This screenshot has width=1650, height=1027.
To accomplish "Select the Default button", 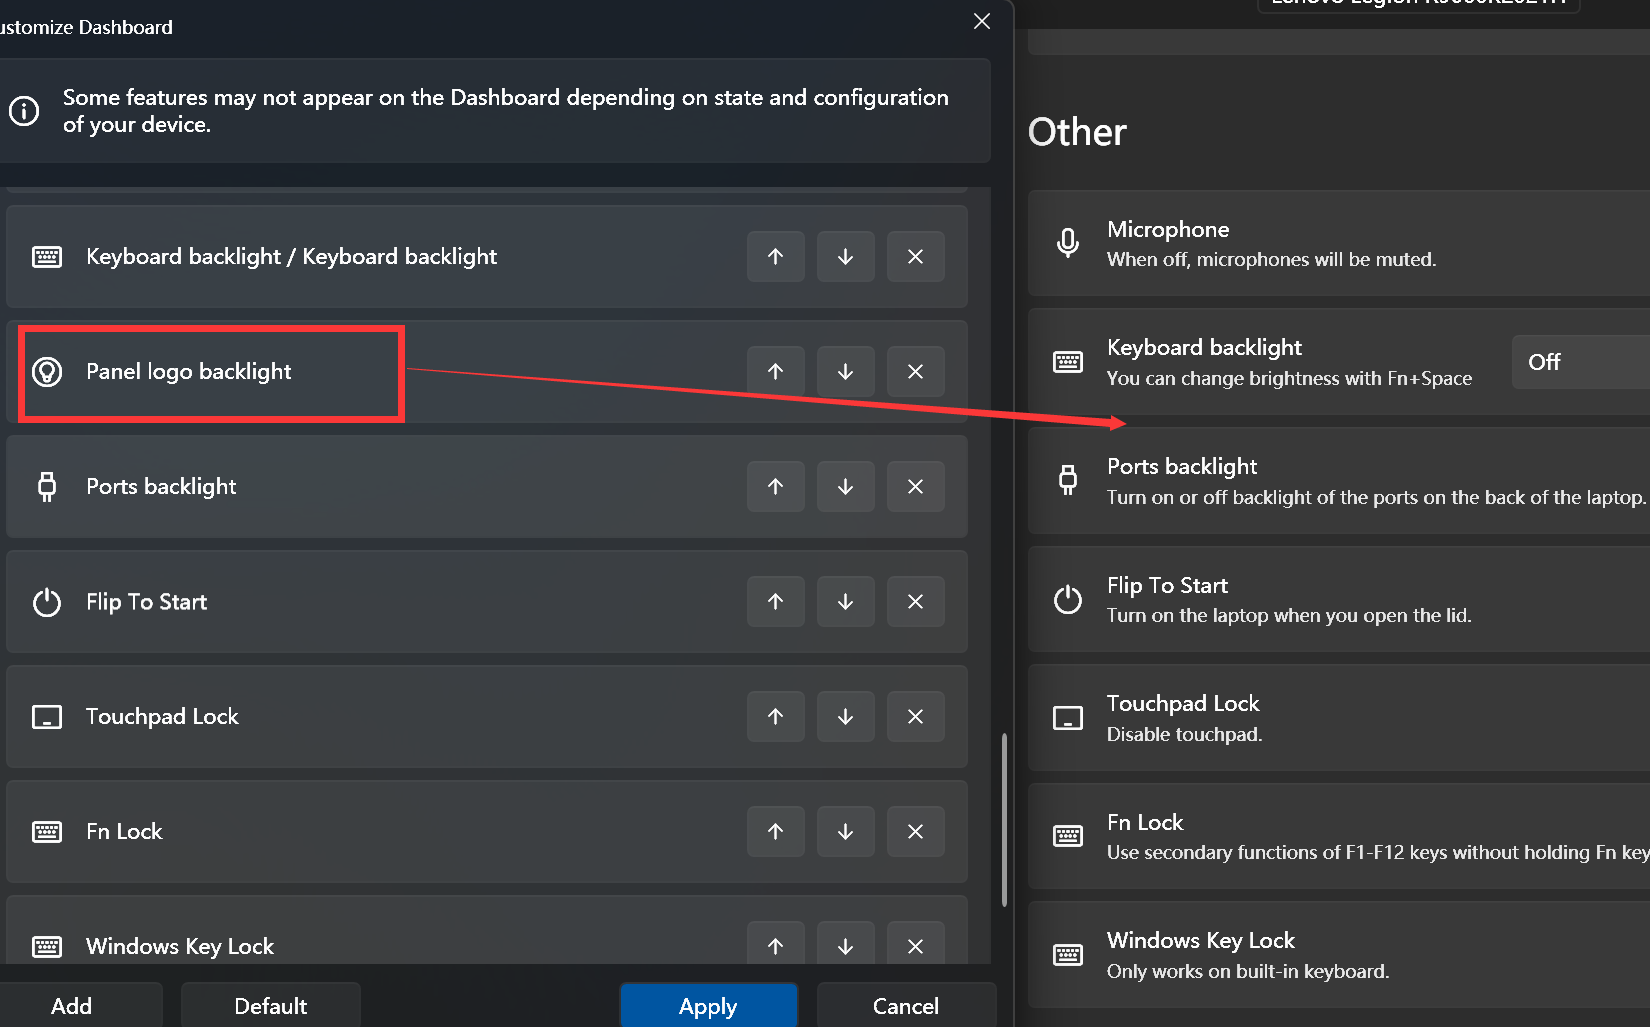I will point(270,1005).
